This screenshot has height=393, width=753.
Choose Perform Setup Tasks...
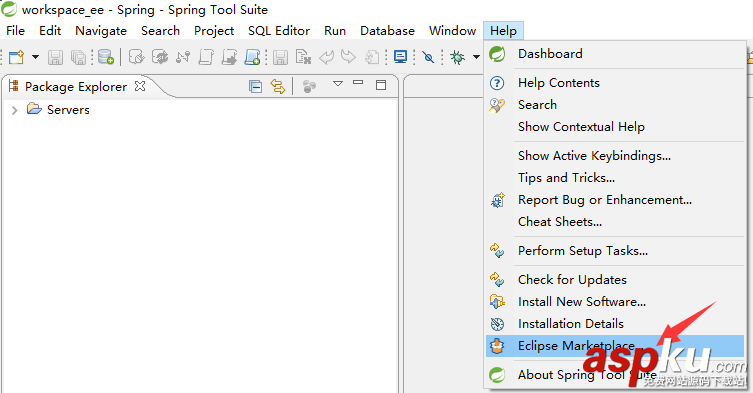tap(615, 251)
